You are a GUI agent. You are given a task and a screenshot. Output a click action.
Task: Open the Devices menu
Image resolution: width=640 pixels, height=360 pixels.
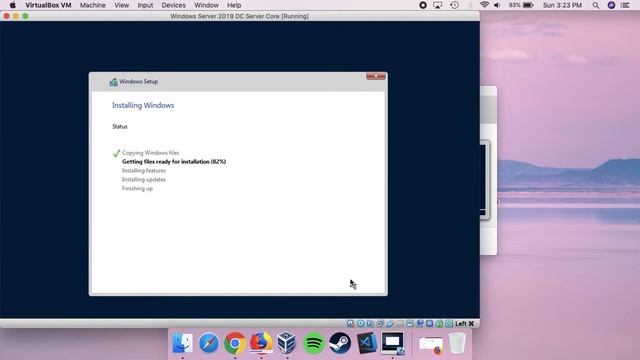point(173,5)
